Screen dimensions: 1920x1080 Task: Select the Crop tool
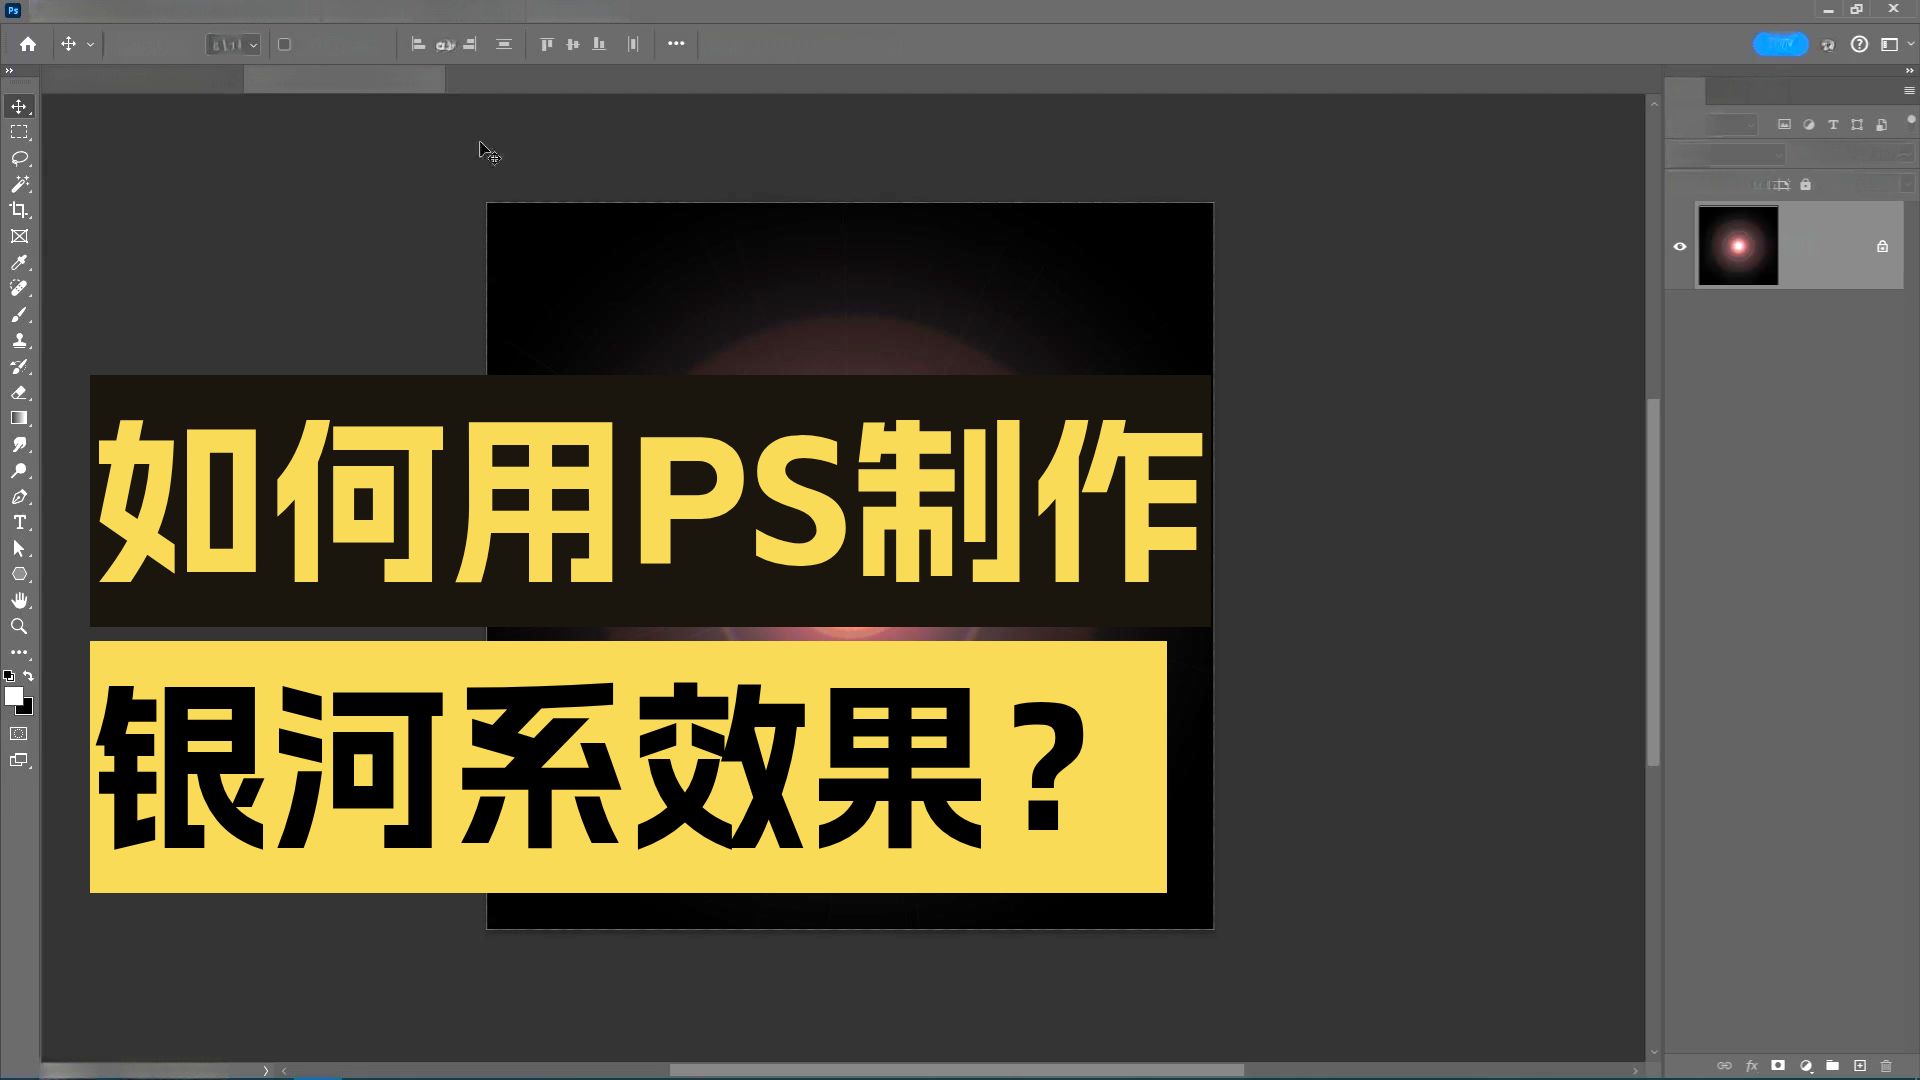19,210
